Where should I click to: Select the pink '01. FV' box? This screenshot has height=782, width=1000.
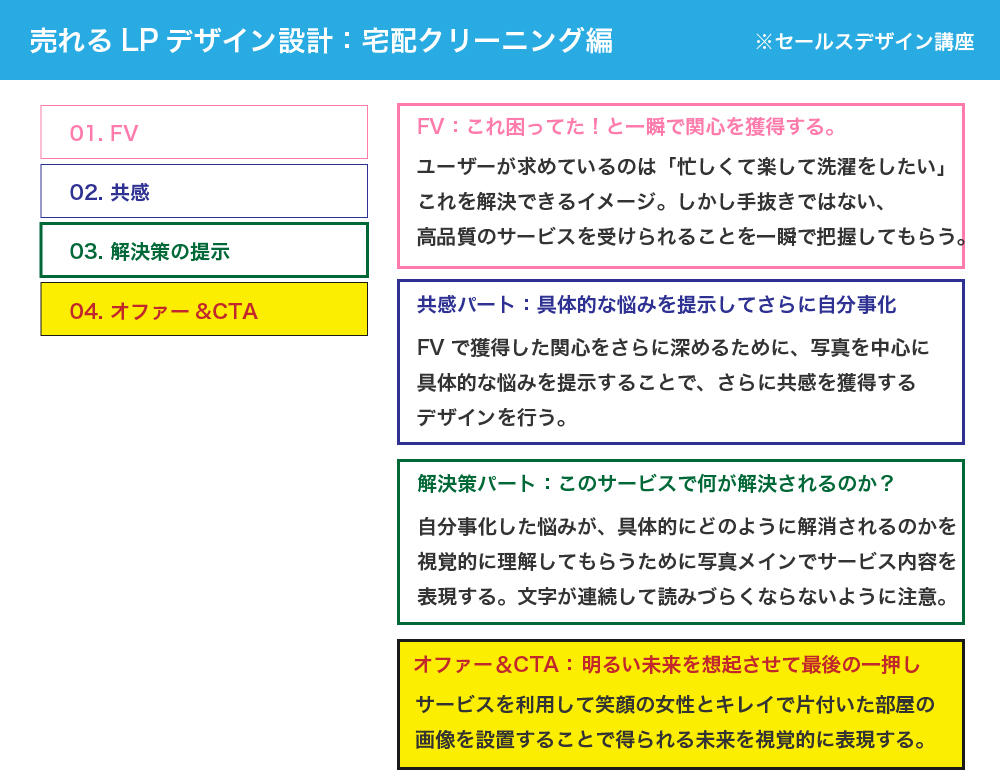[x=203, y=132]
